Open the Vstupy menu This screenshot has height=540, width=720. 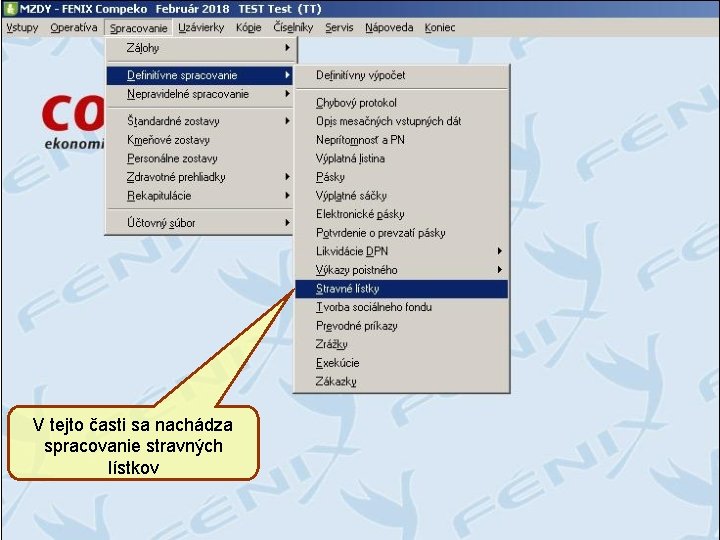(x=22, y=28)
